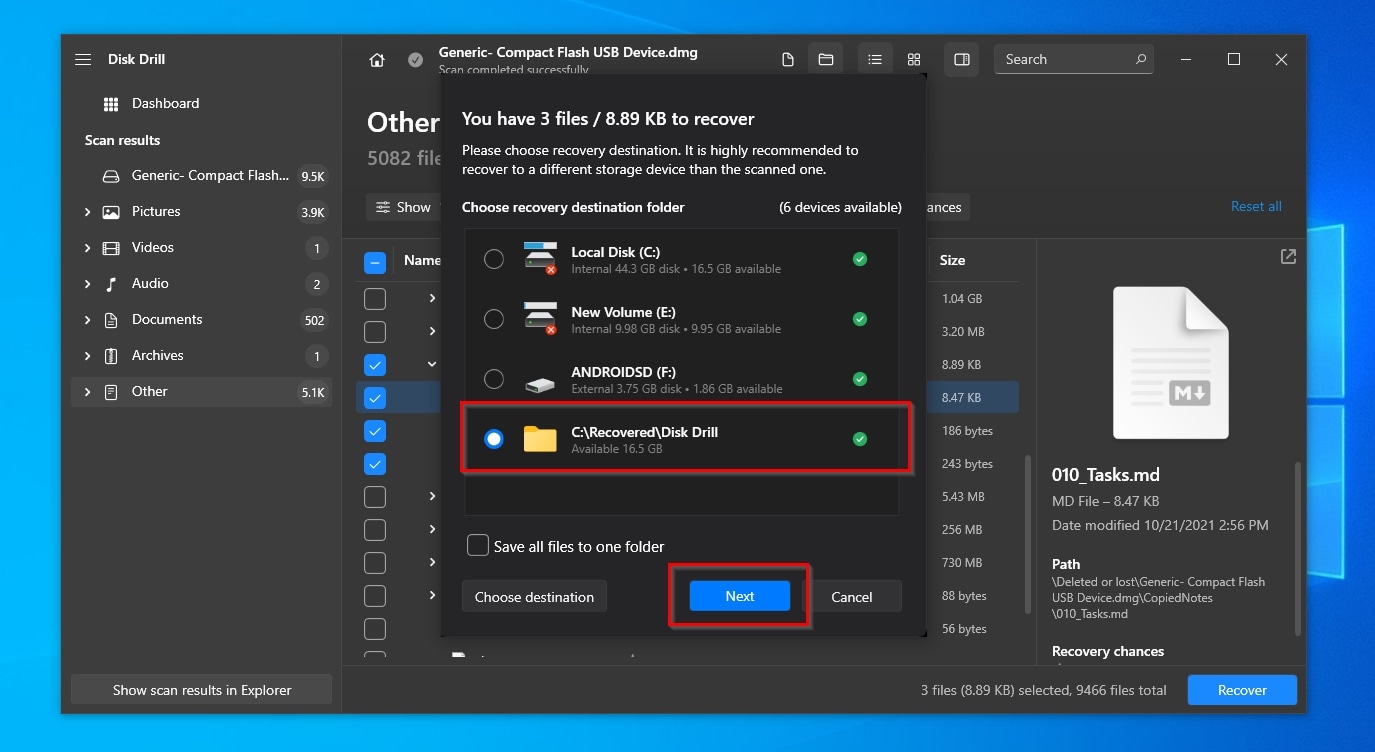Select C:\Recovered\Disk Drill radio button
The width and height of the screenshot is (1375, 752).
click(x=494, y=439)
